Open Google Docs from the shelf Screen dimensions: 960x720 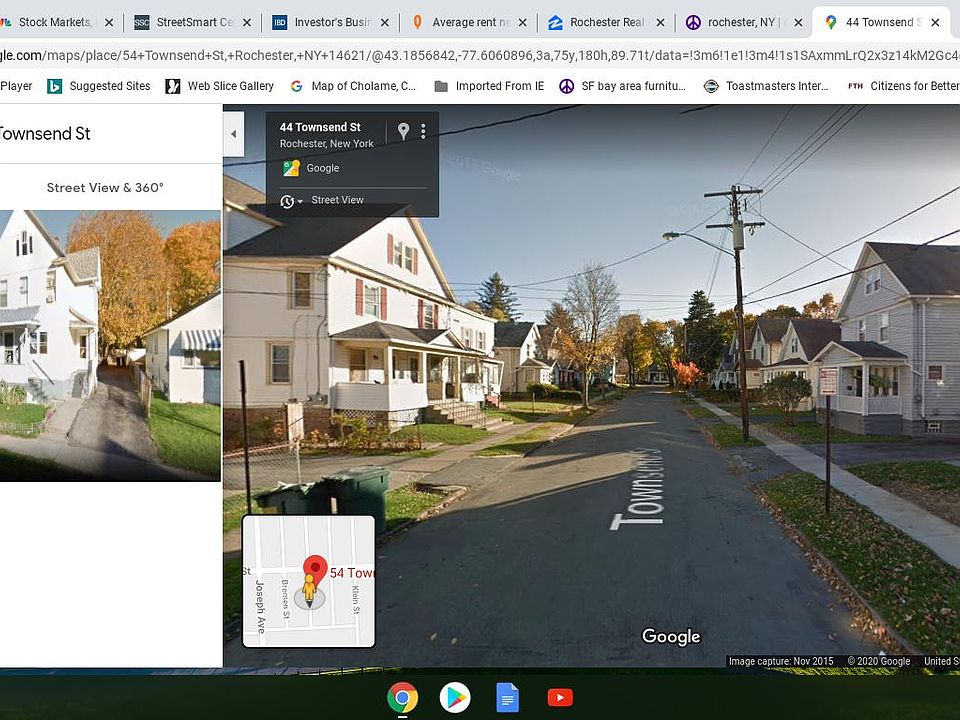508,697
